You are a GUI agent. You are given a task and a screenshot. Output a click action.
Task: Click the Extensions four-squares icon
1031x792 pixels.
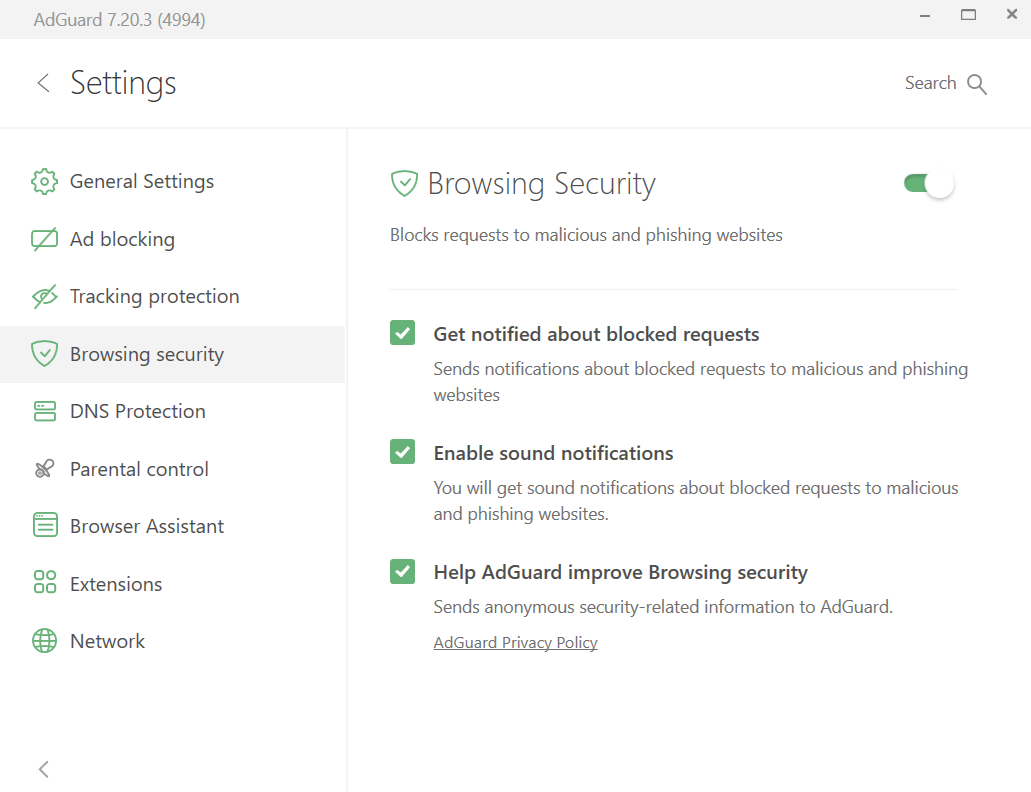click(44, 582)
